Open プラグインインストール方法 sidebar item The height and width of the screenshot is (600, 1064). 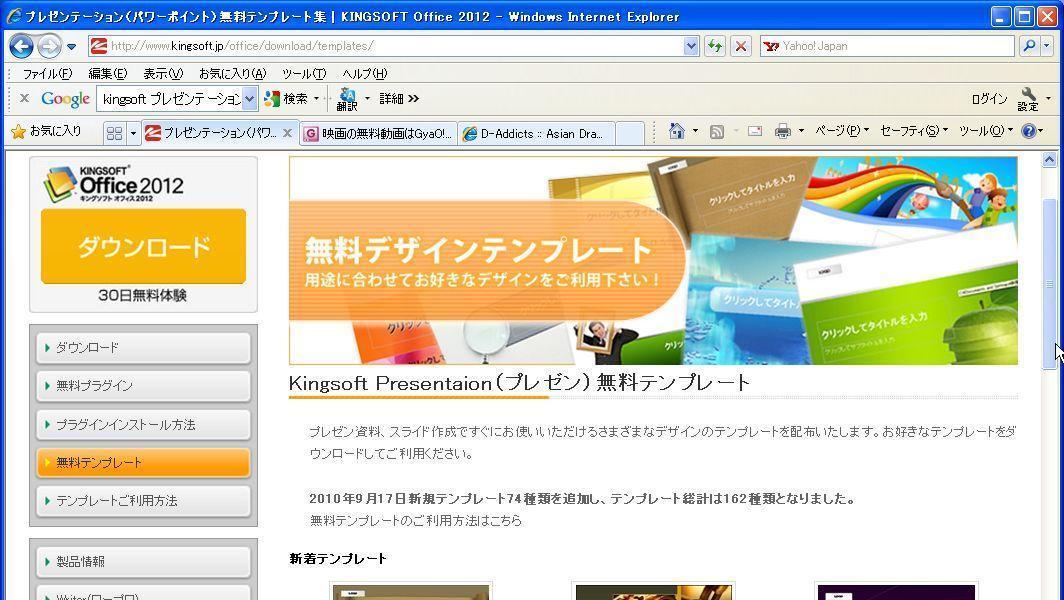[143, 424]
